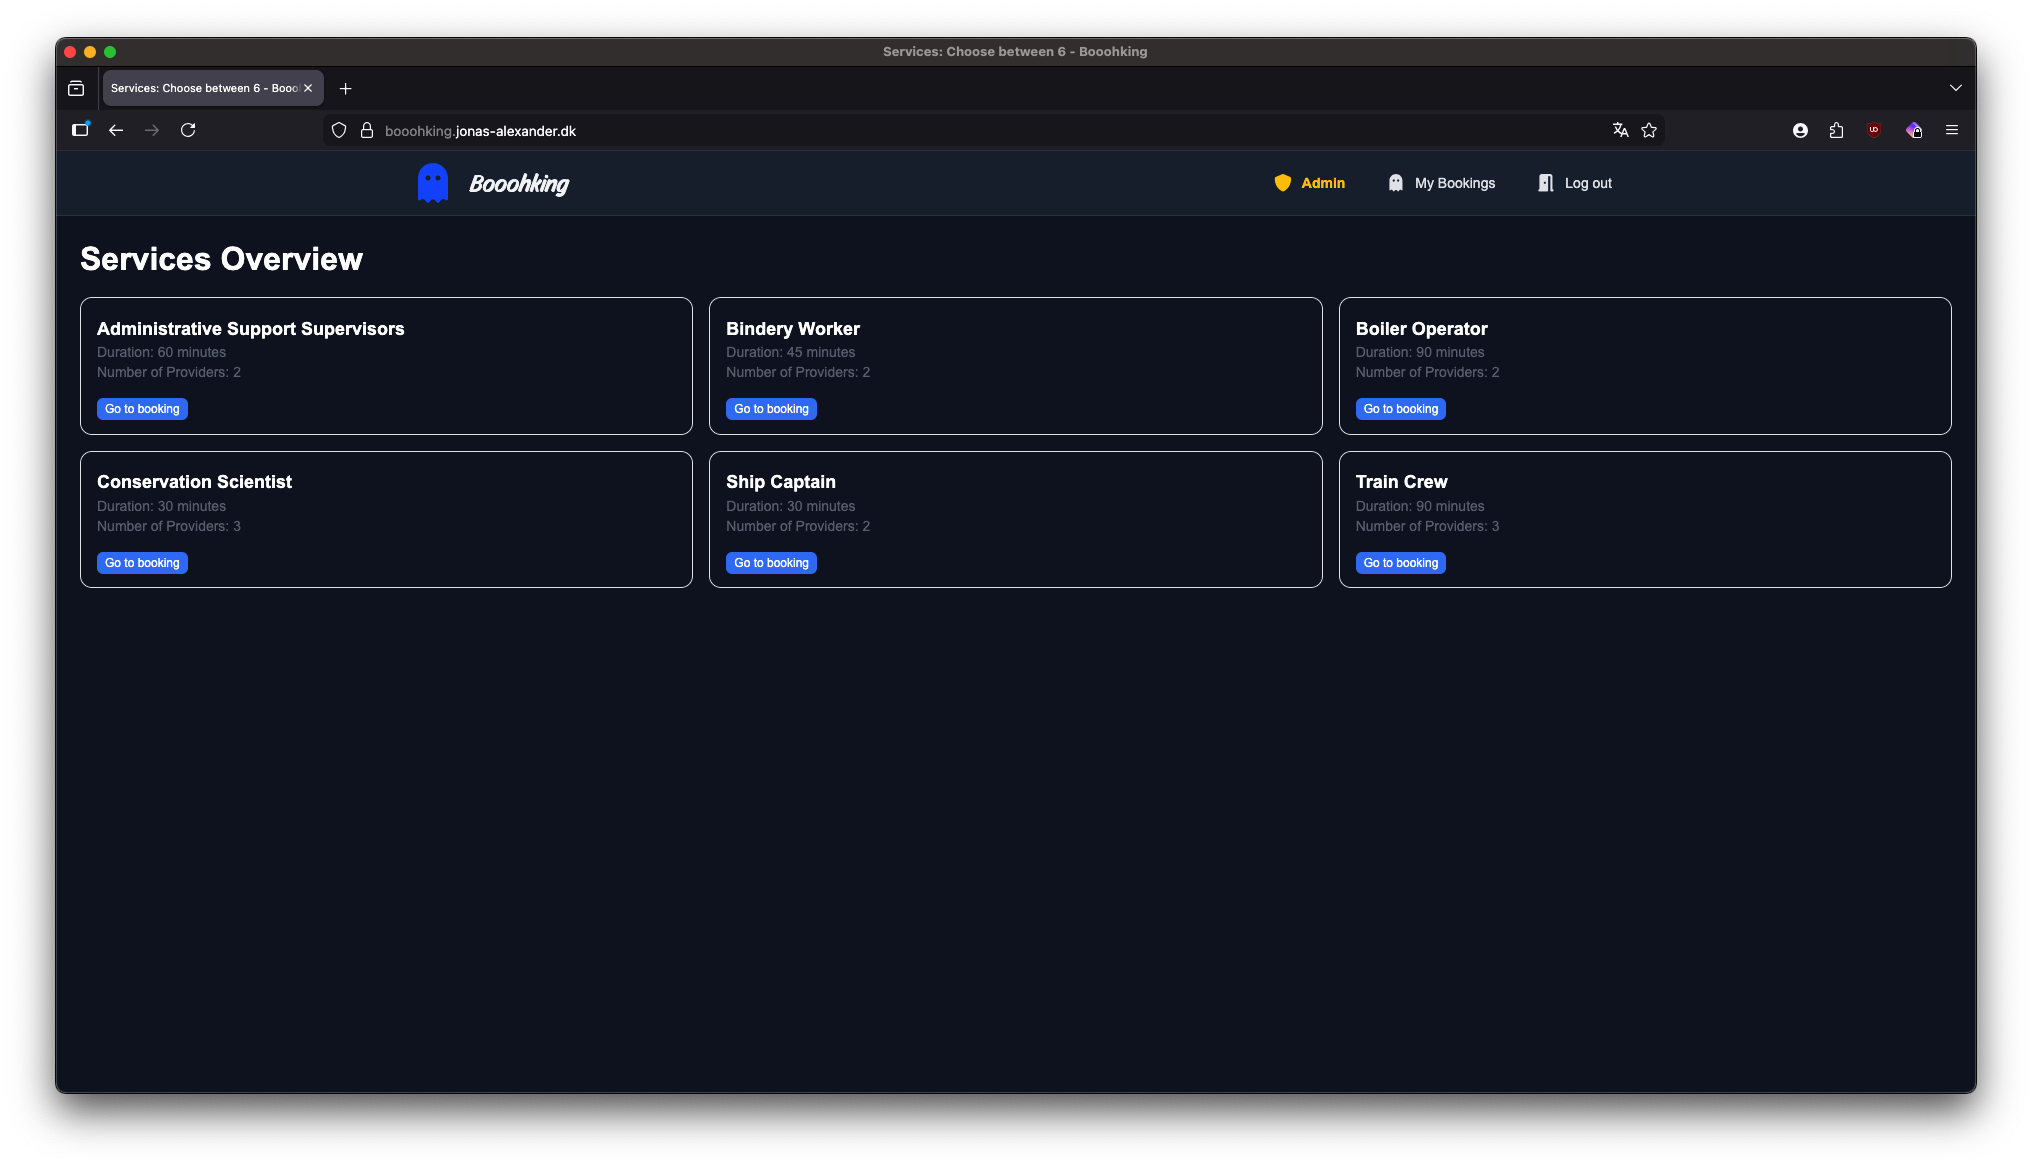This screenshot has height=1167, width=2032.
Task: Go to booking for Boiler Operator
Action: [1400, 409]
